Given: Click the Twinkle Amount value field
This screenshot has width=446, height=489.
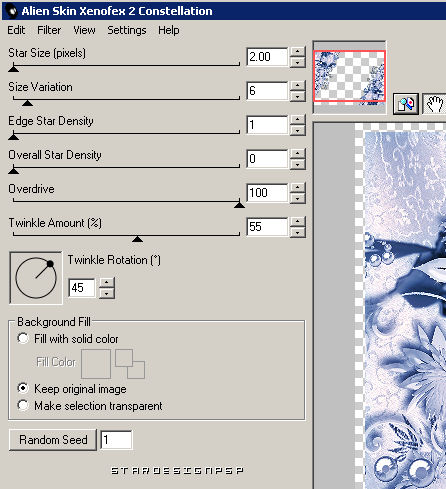Looking at the screenshot, I should (x=267, y=227).
